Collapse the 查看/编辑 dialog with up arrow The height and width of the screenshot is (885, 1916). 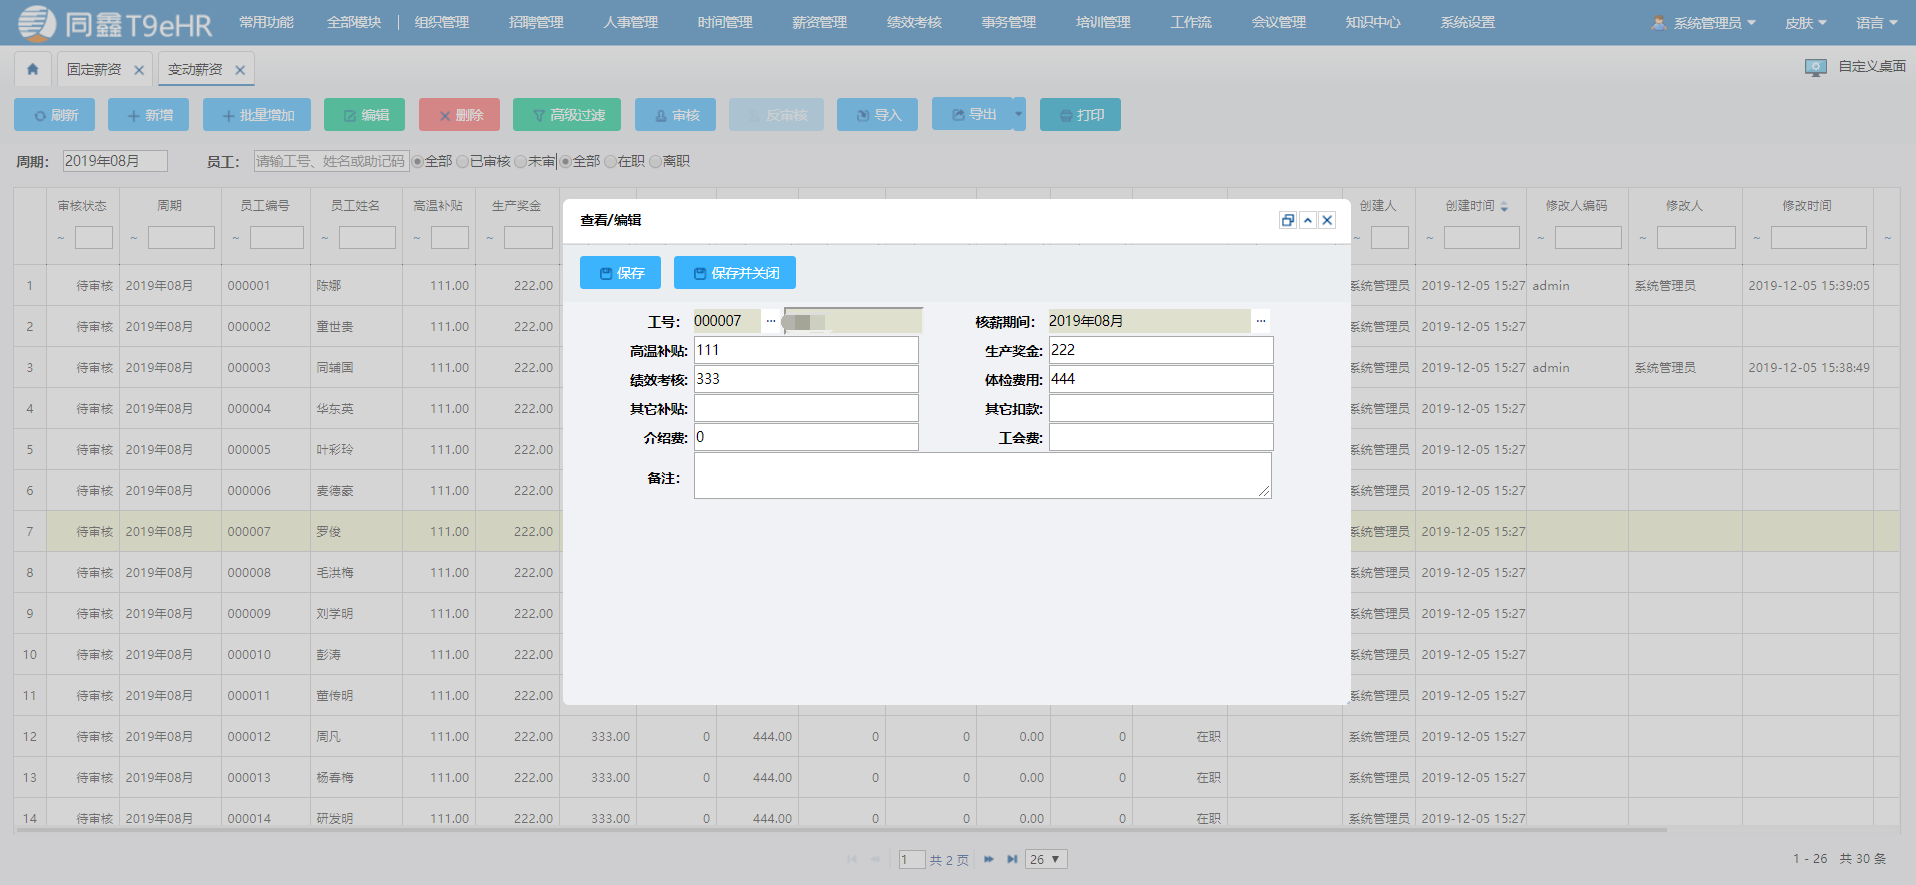point(1307,220)
